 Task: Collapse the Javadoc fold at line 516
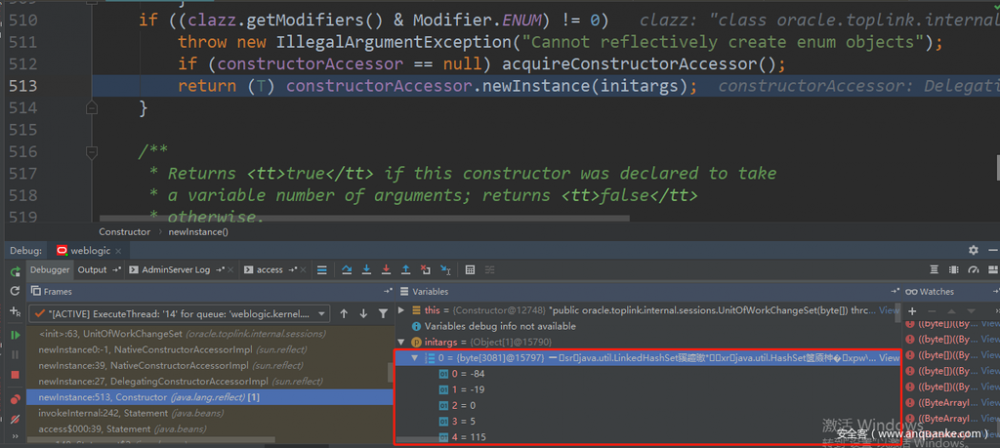(92, 152)
